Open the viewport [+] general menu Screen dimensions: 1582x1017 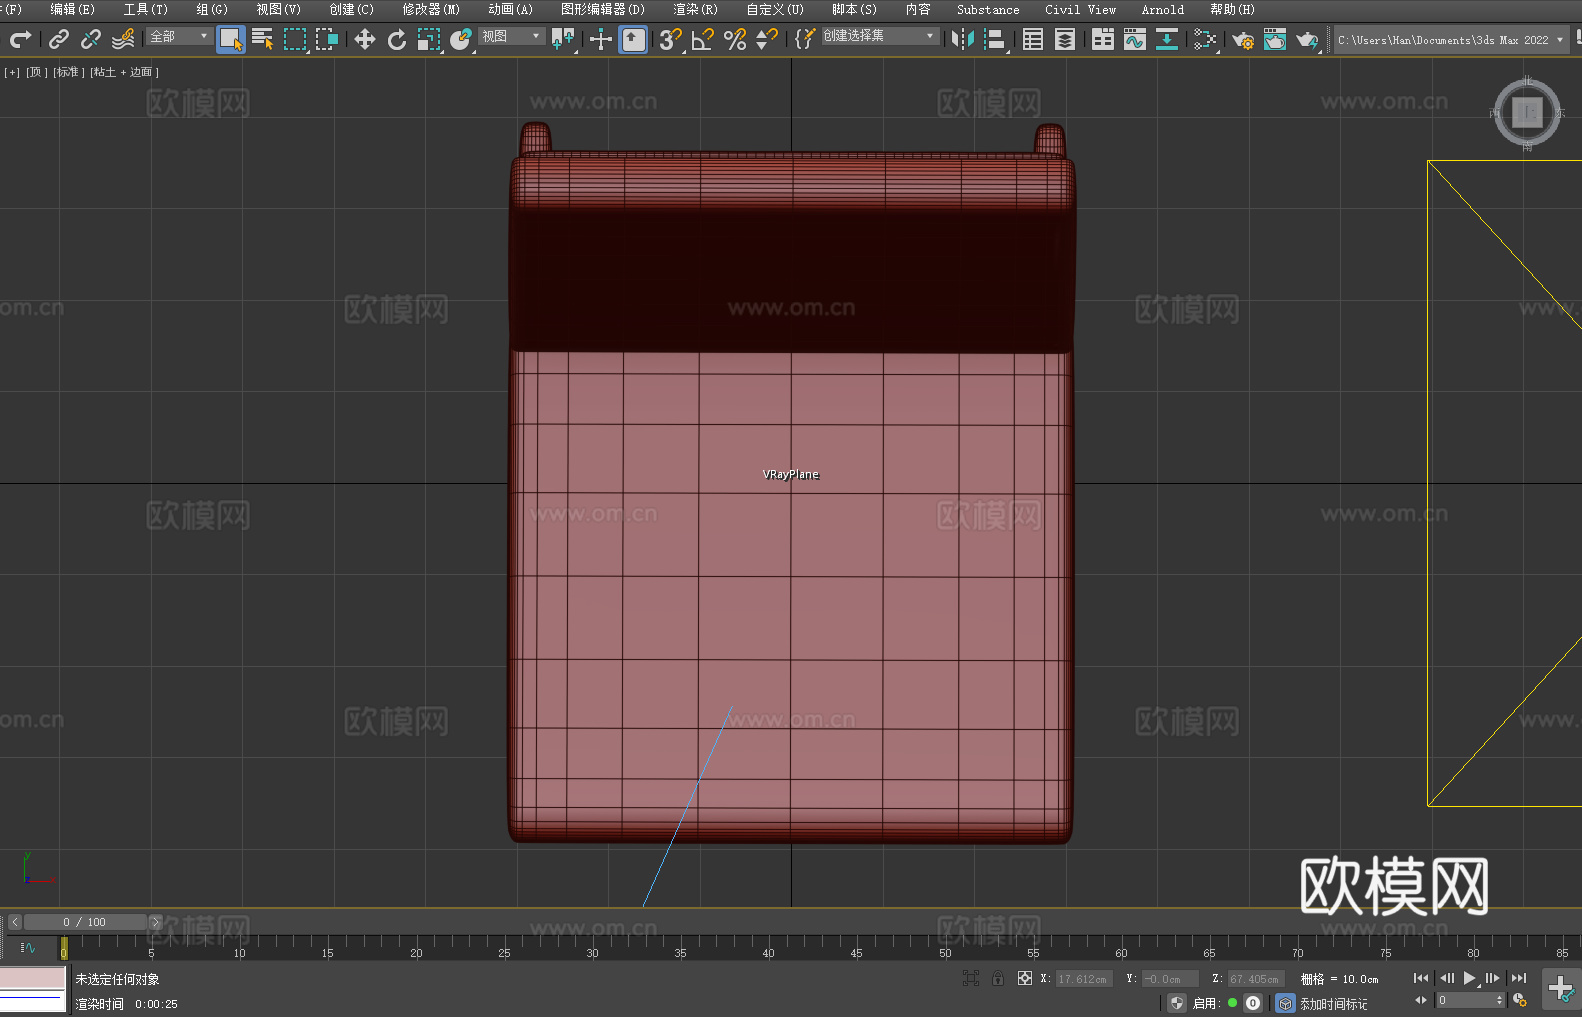pos(12,72)
